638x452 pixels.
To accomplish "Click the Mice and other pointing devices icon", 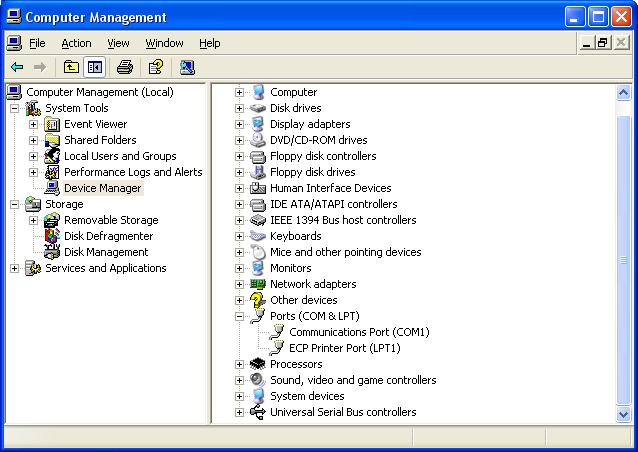I will click(x=258, y=252).
